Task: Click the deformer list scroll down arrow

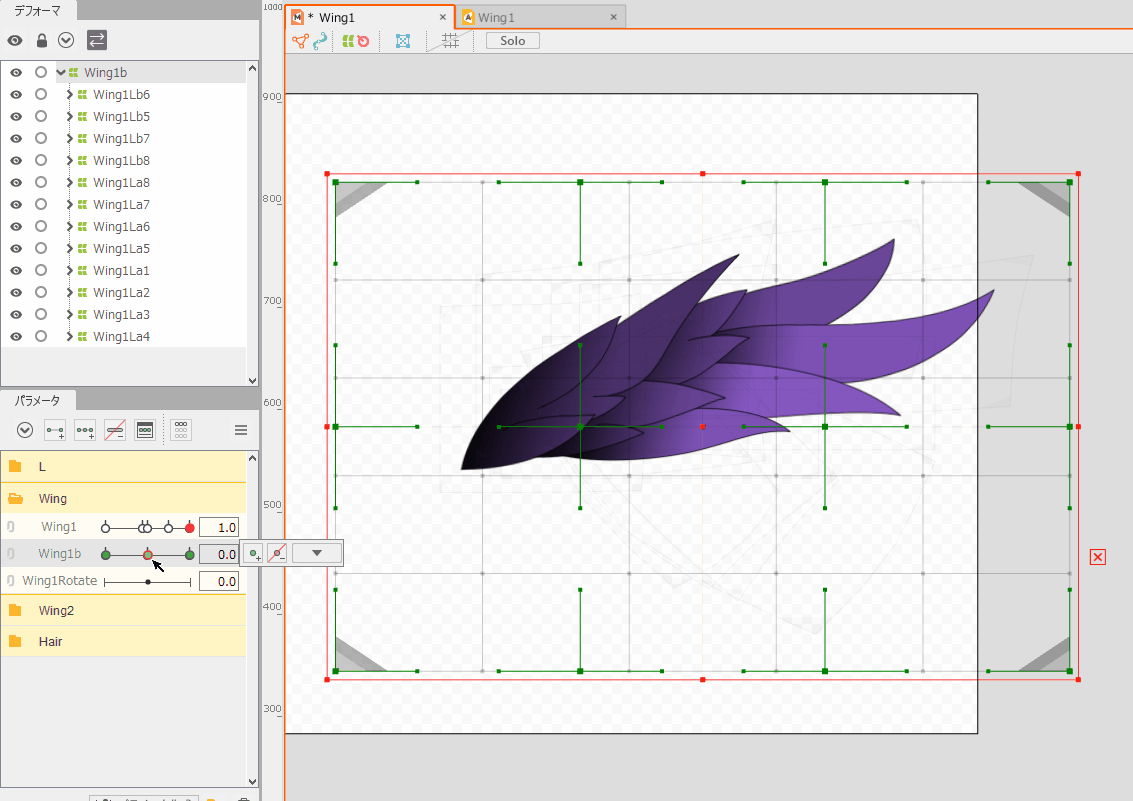Action: pyautogui.click(x=252, y=381)
